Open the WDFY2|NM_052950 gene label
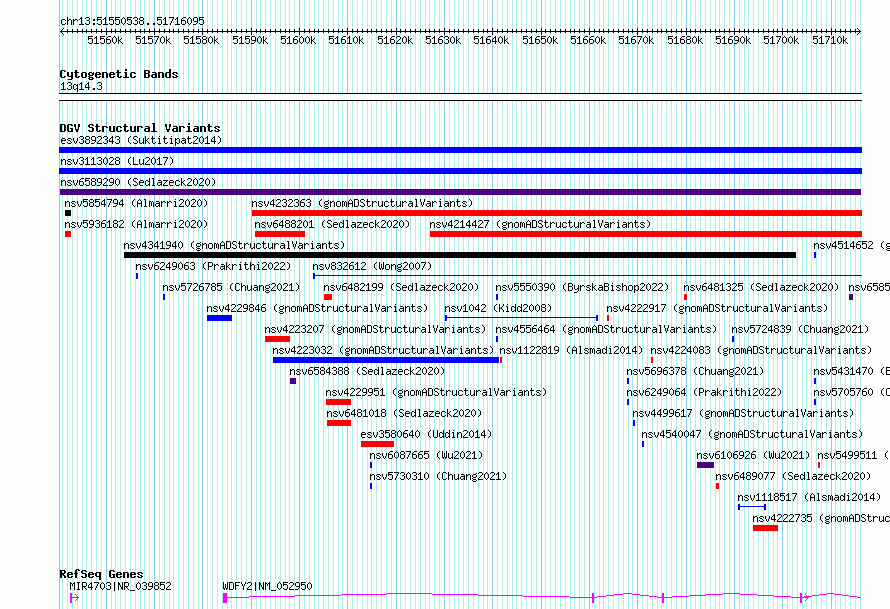The height and width of the screenshot is (609, 890). tap(267, 586)
